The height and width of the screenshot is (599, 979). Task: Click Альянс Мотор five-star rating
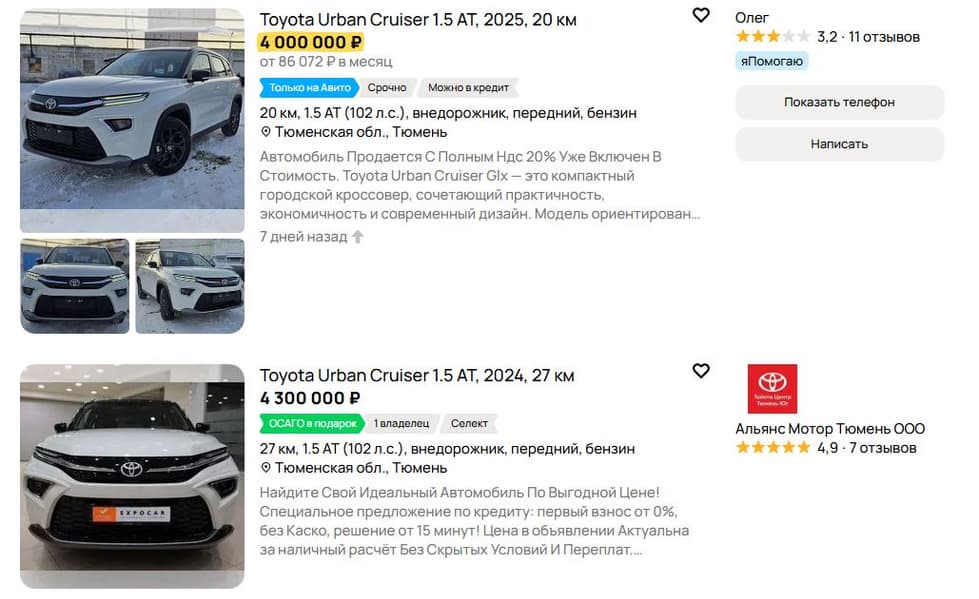coord(772,448)
